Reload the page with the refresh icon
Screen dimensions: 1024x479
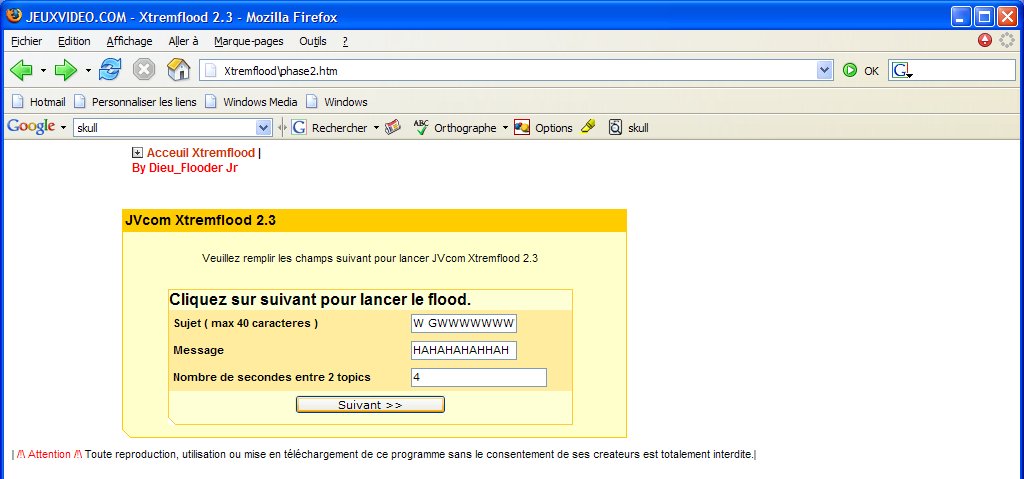pyautogui.click(x=110, y=70)
